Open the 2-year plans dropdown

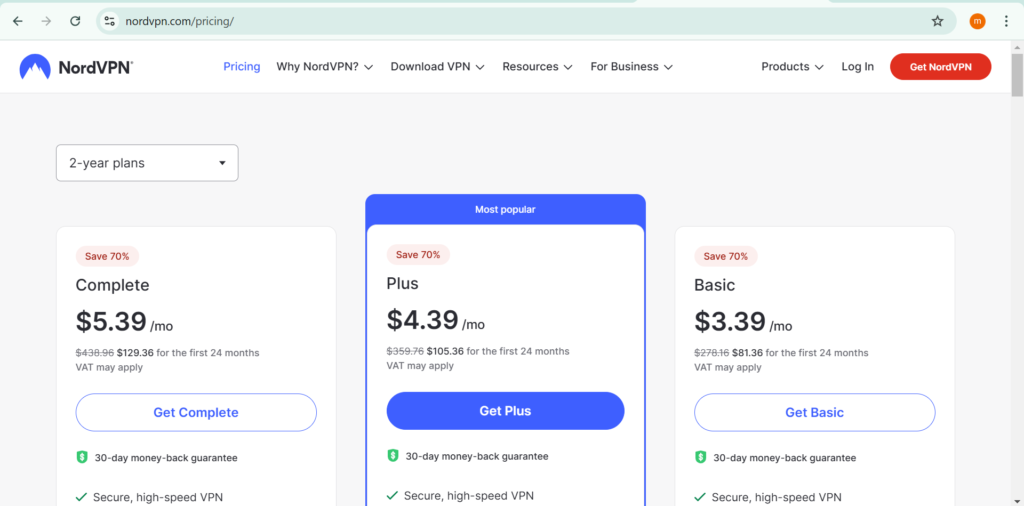coord(147,163)
